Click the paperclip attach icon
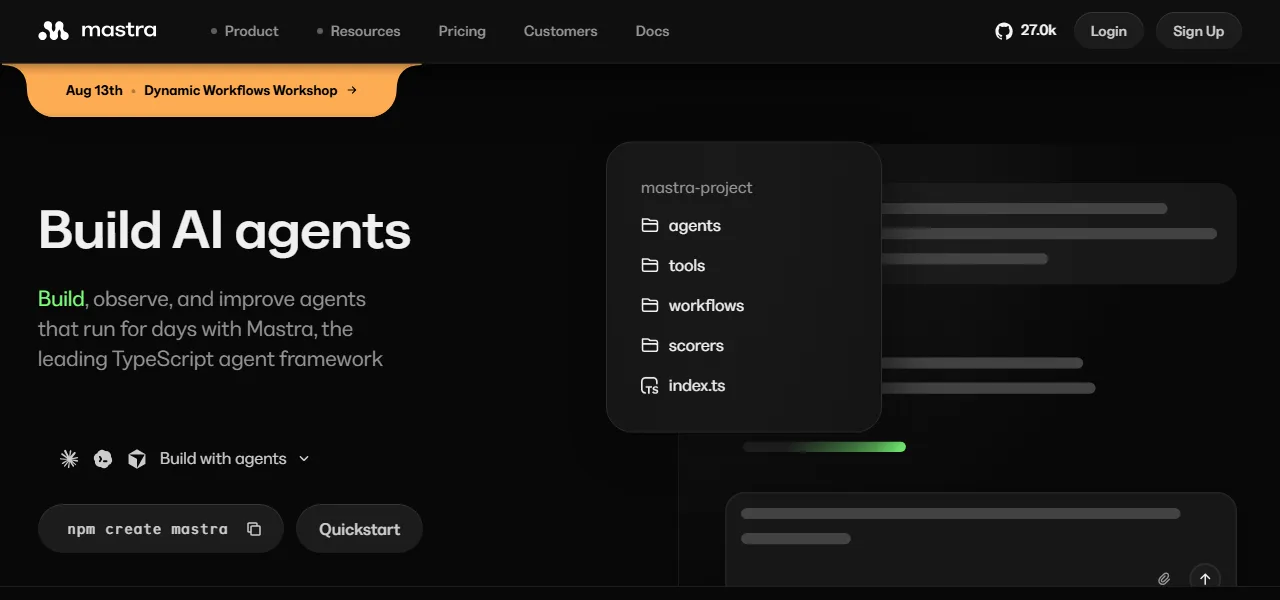1280x600 pixels. tap(1164, 579)
